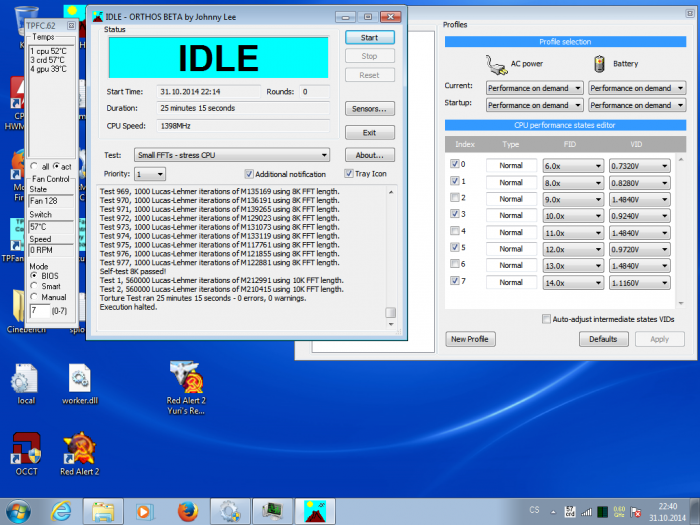This screenshot has width=700, height=525.
Task: Open the 6.0x FID dropdown
Action: [572, 165]
